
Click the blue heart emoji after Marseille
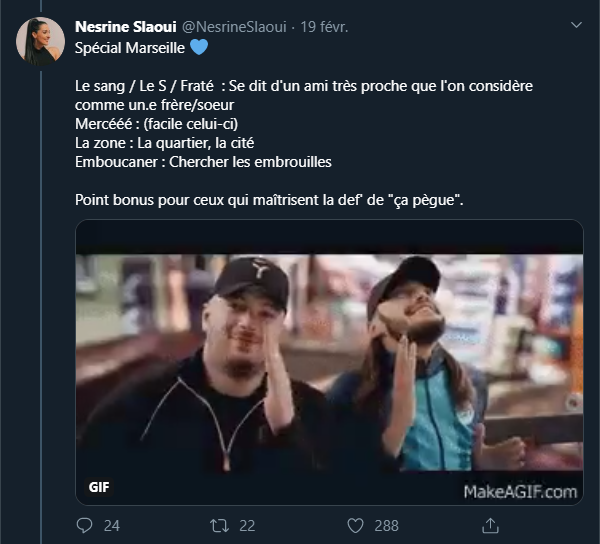[x=200, y=47]
